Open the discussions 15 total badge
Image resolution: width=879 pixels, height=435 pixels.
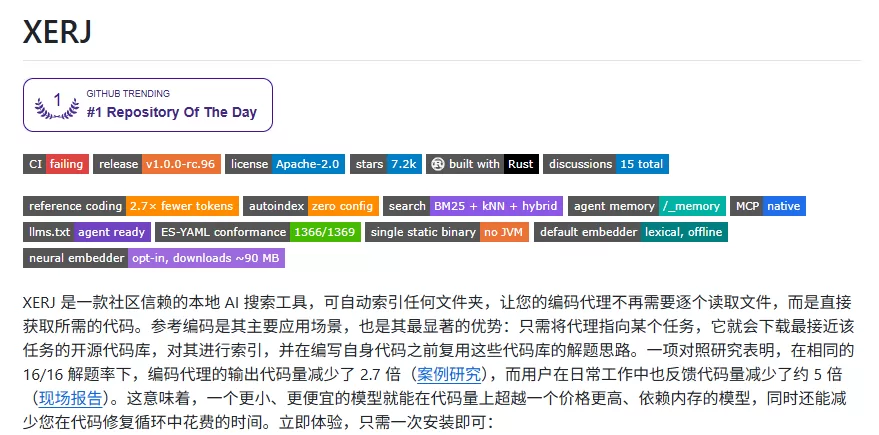click(x=606, y=164)
